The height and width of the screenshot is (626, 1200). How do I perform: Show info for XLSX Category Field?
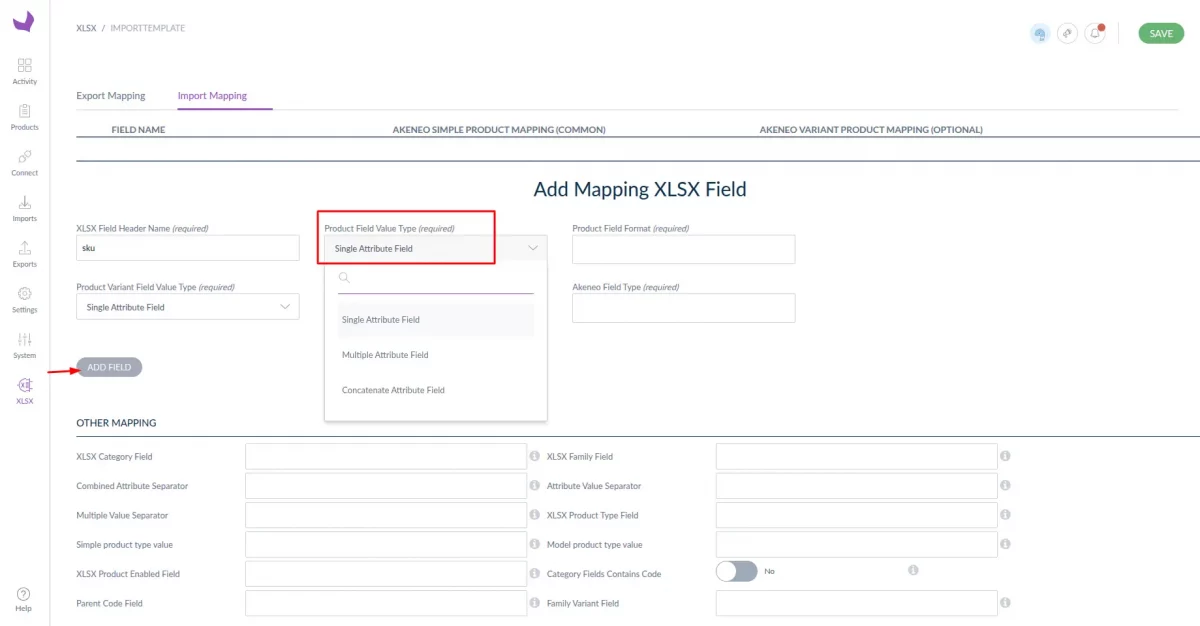[x=534, y=456]
